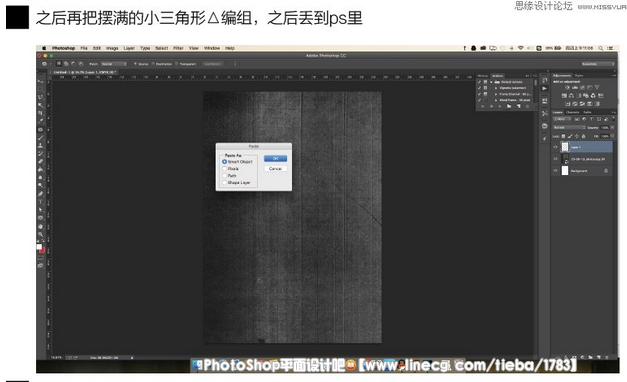Select the Type tool in toolbar
Screen dimensions: 627x382
[40, 202]
